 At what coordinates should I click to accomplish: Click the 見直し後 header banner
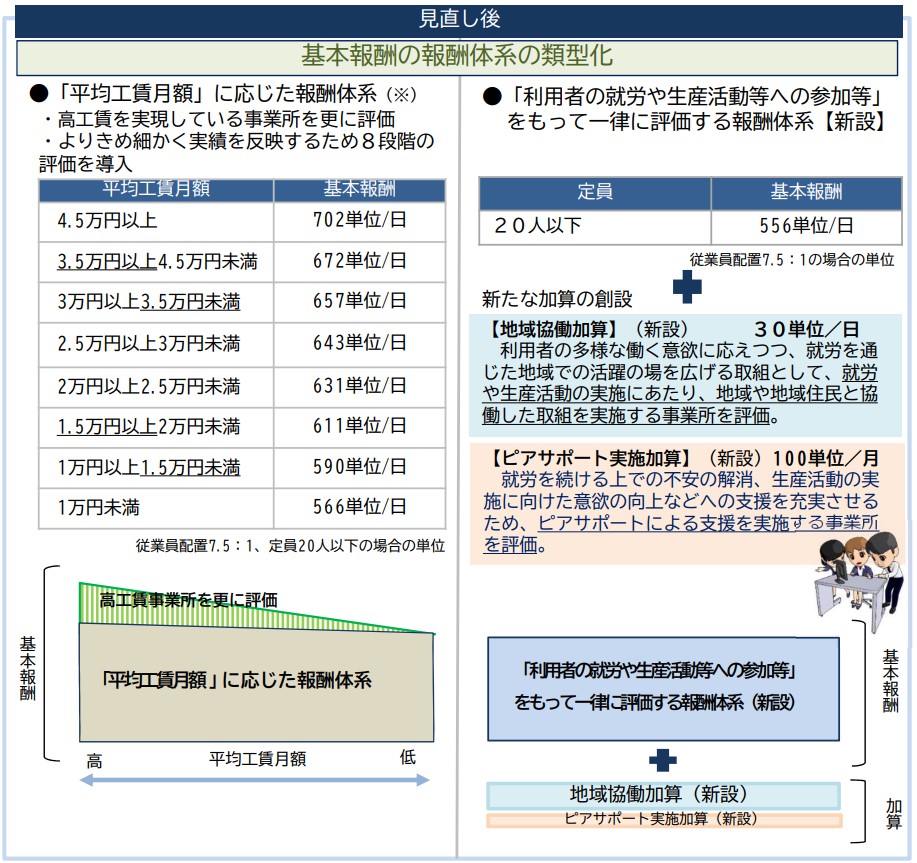click(459, 20)
